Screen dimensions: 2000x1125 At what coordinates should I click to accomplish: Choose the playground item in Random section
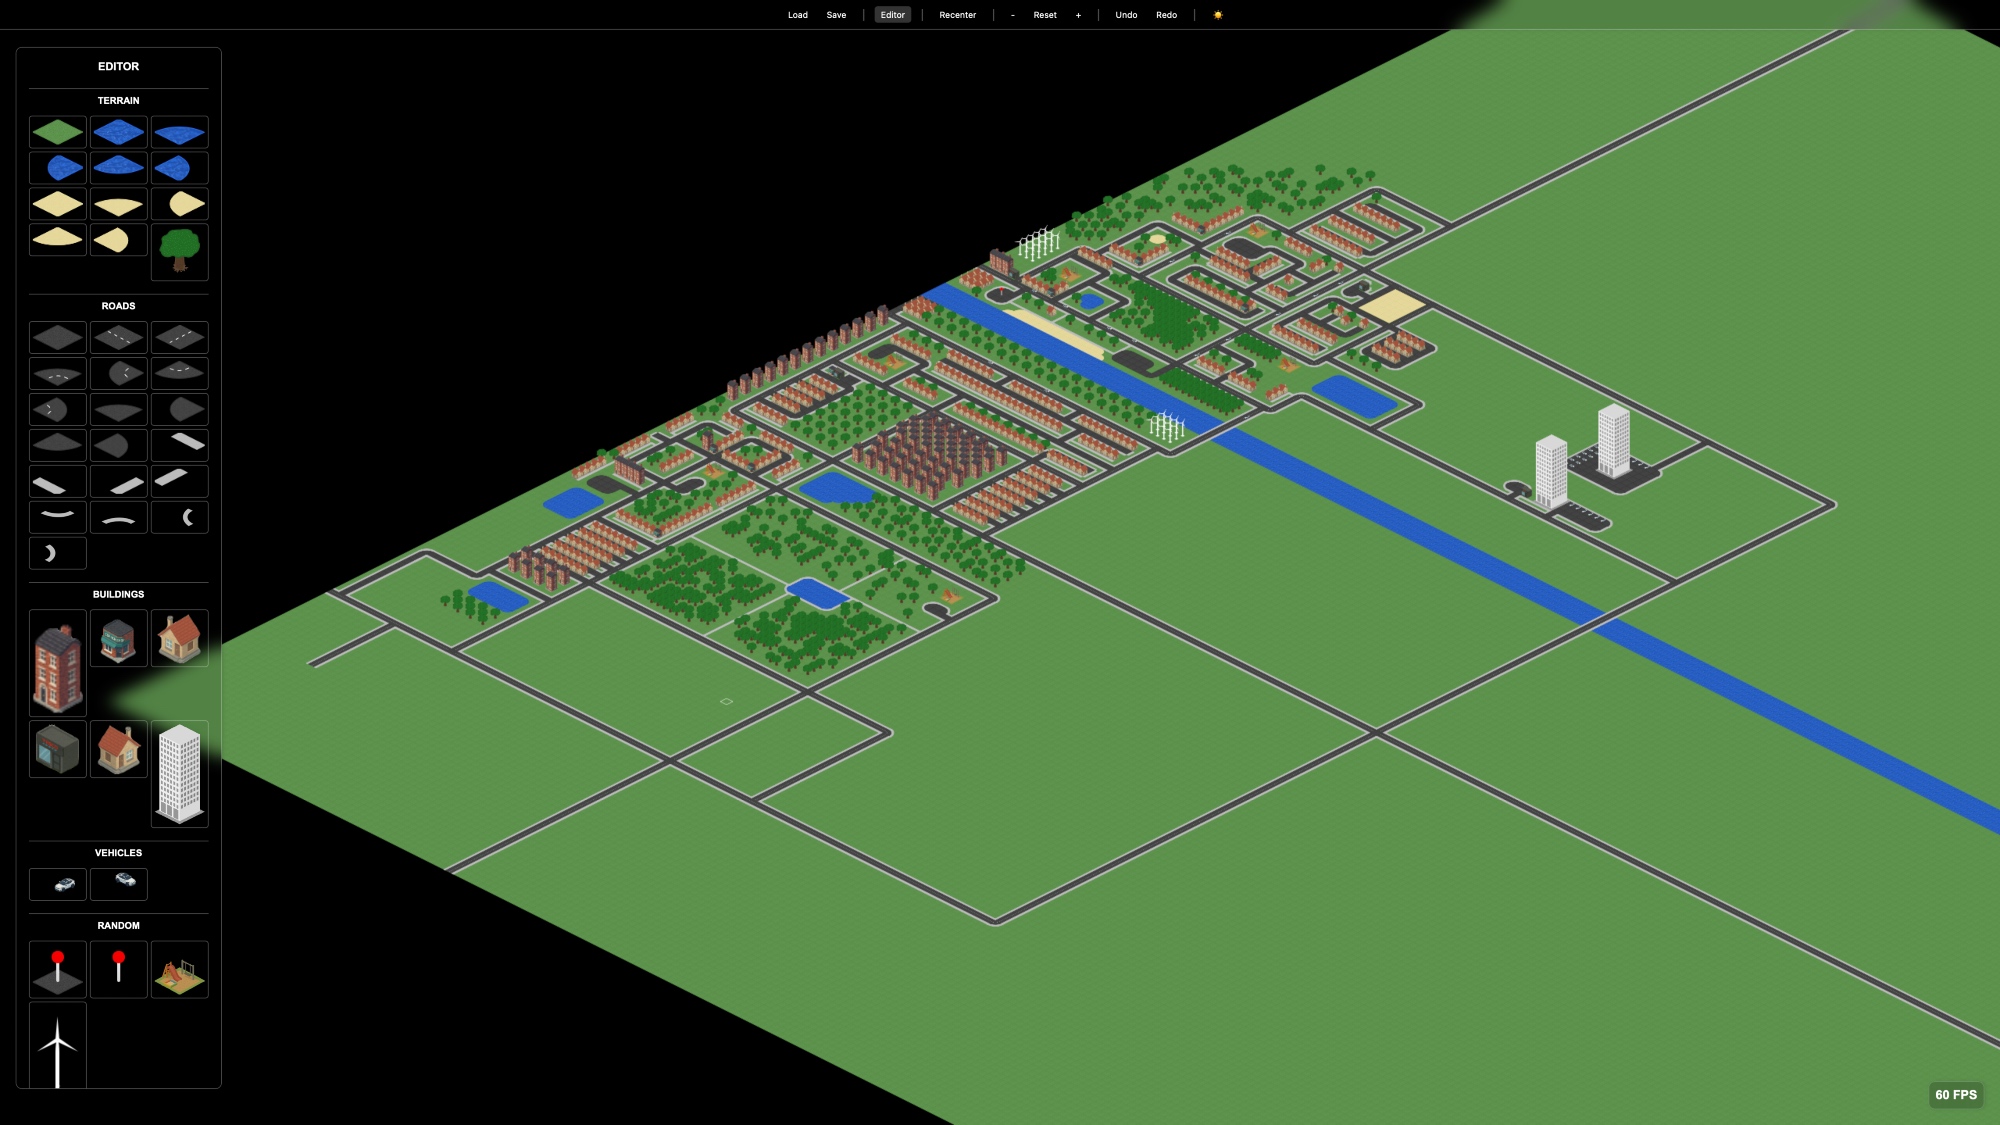click(180, 970)
